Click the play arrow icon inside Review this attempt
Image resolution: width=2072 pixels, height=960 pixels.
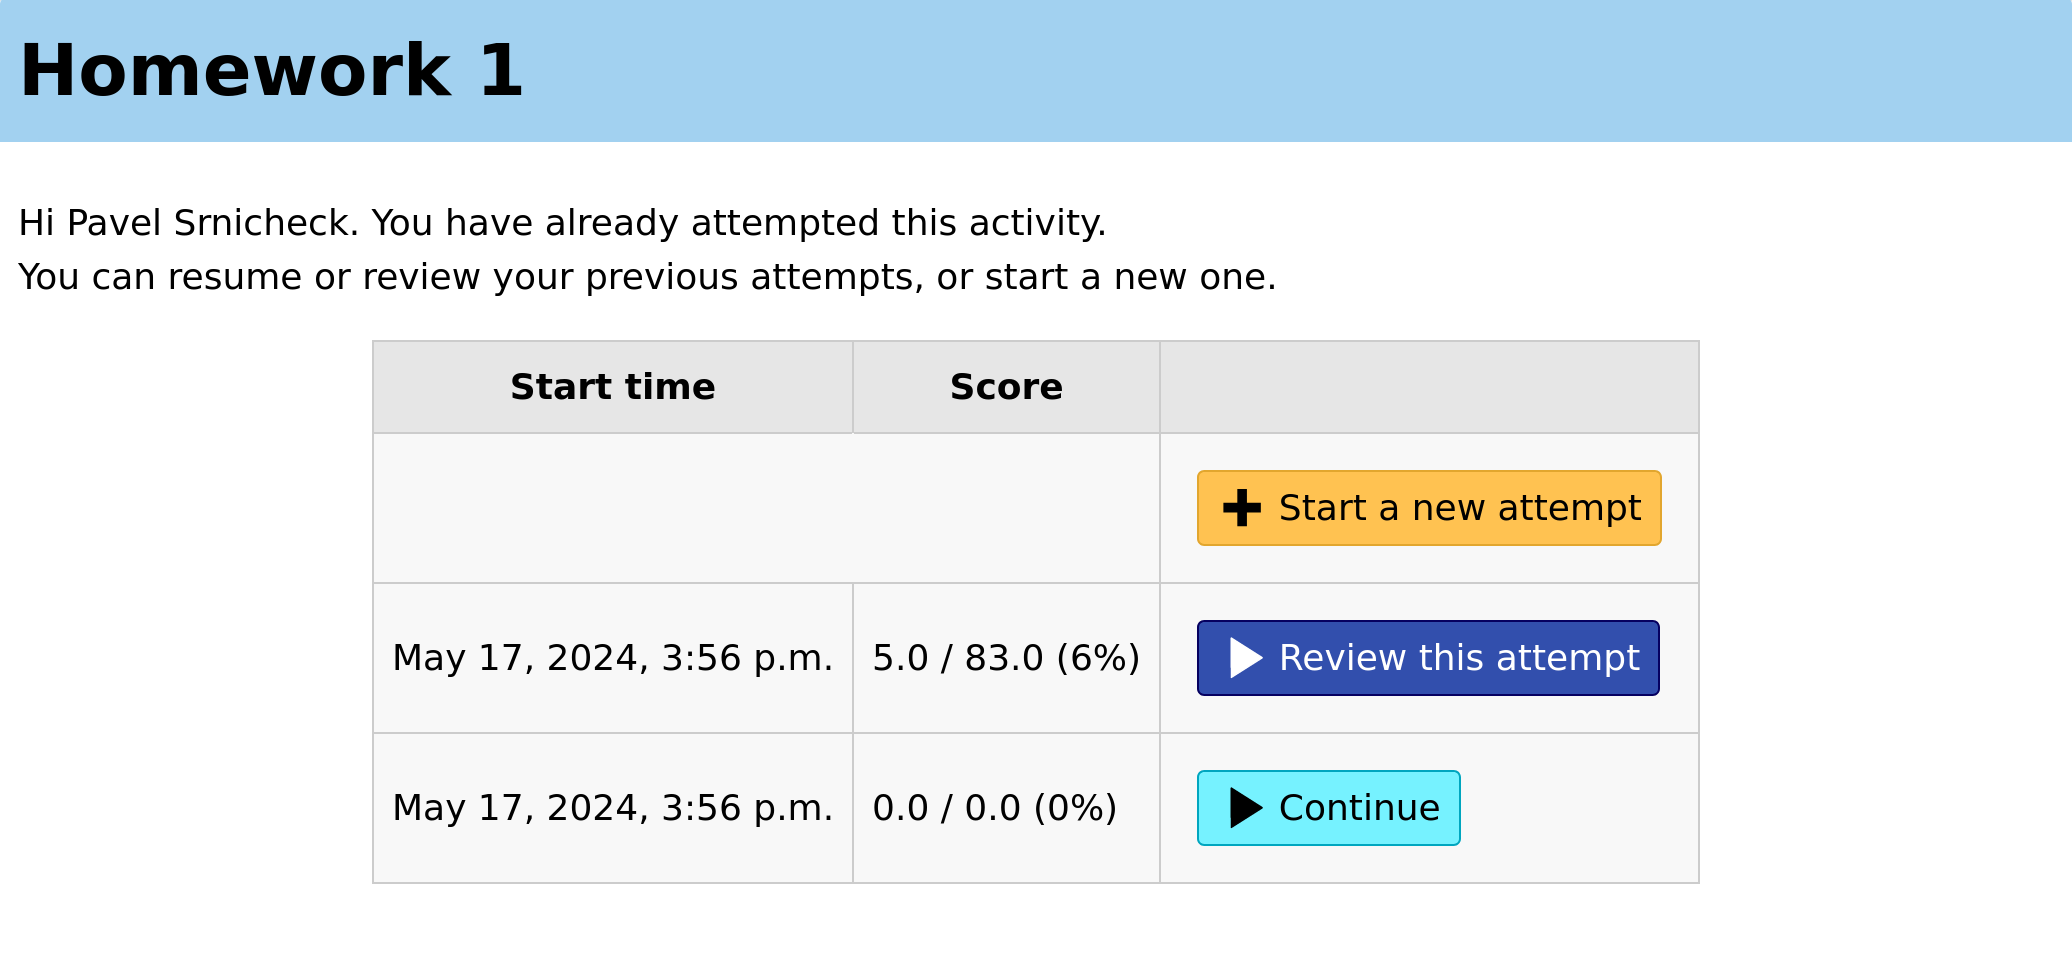1245,658
